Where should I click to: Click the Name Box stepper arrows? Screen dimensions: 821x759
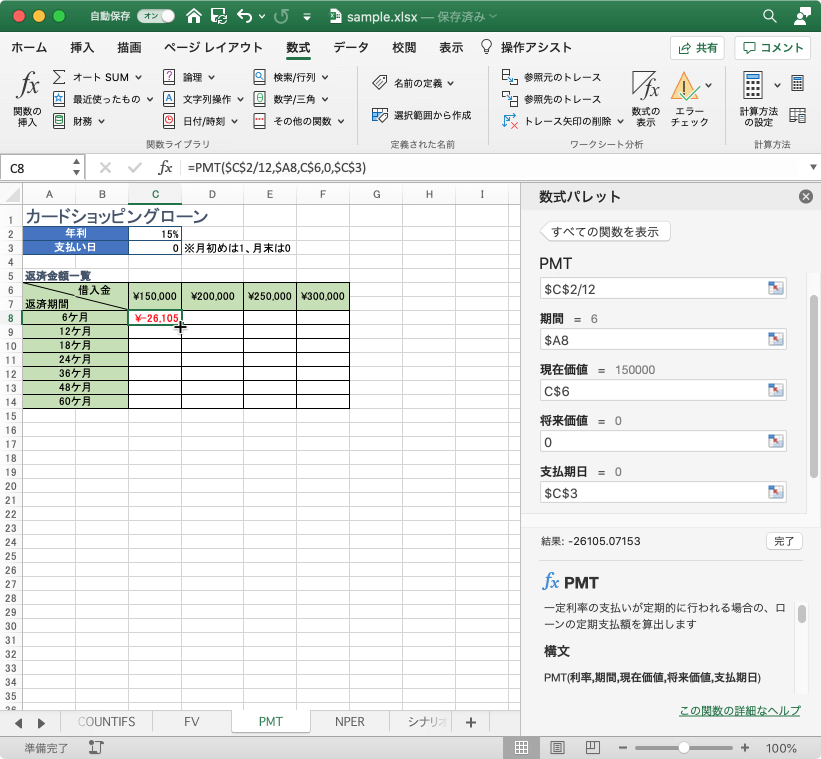[76, 168]
